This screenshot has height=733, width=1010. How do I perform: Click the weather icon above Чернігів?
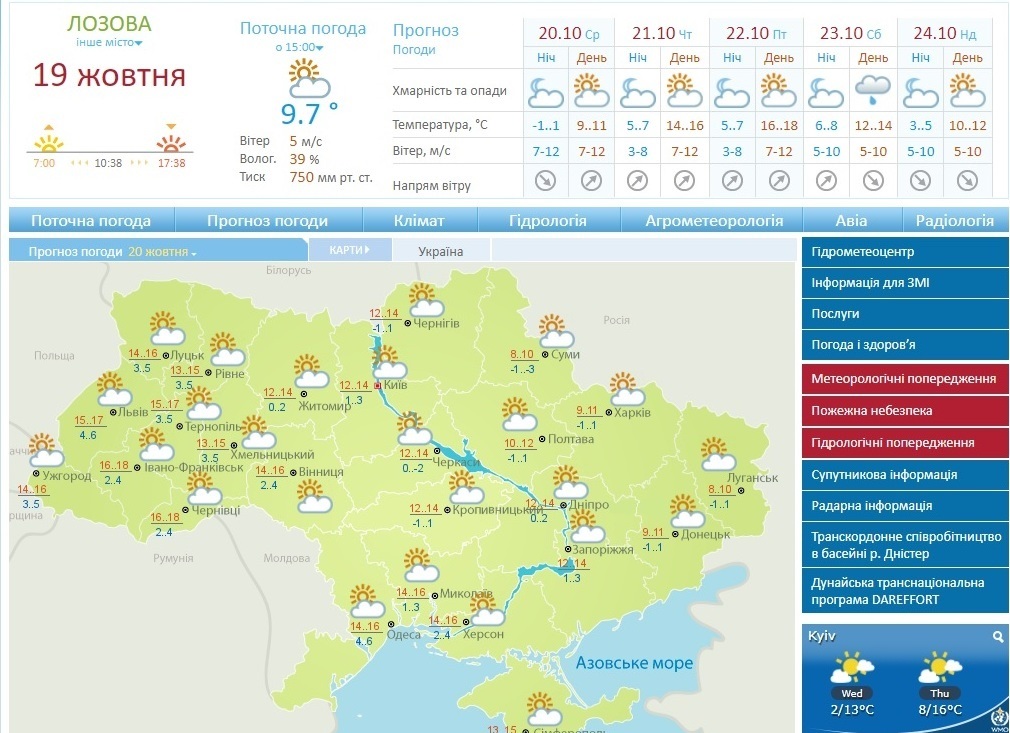(426, 300)
